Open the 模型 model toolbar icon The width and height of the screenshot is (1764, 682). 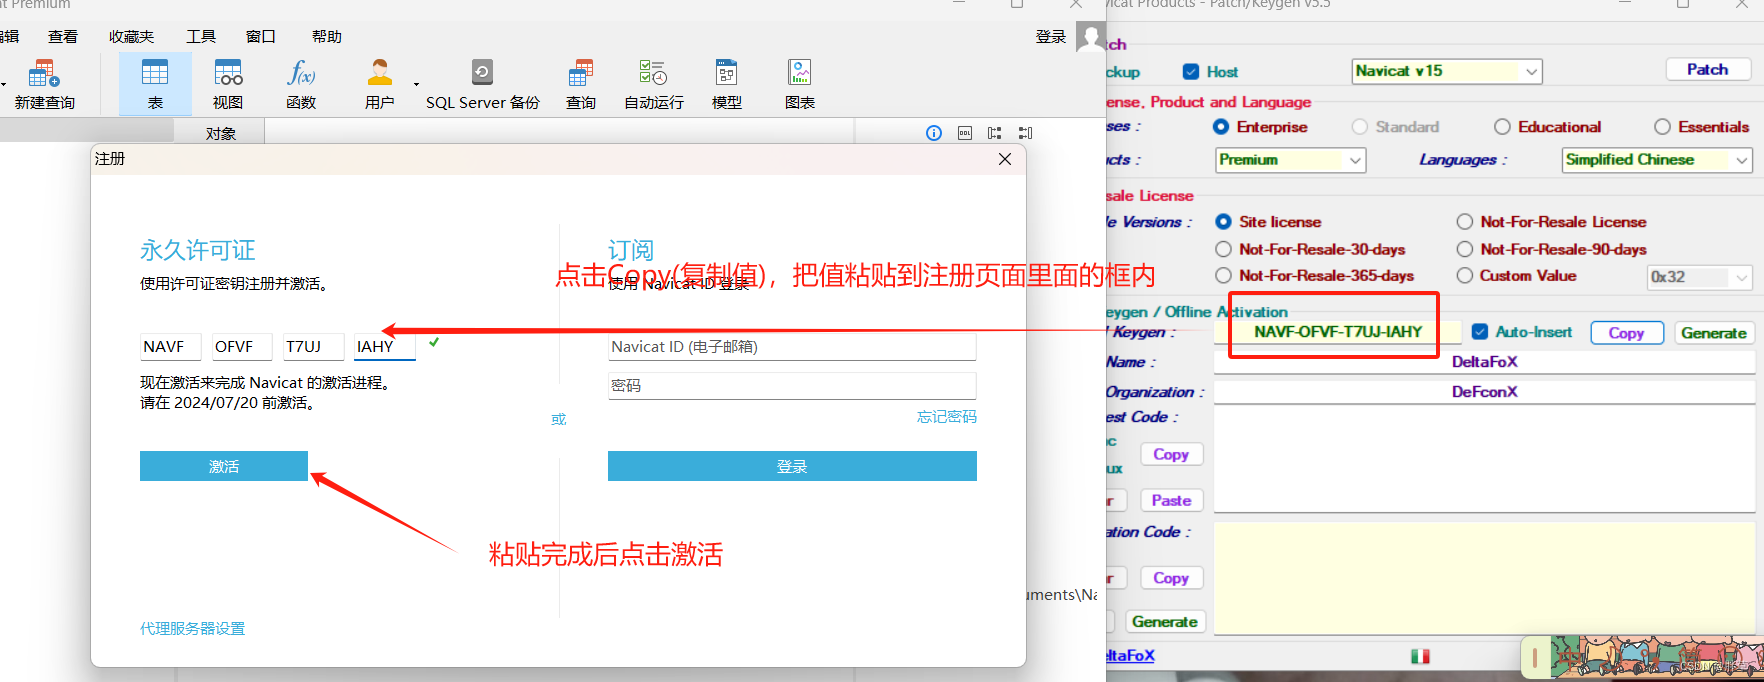coord(727,84)
